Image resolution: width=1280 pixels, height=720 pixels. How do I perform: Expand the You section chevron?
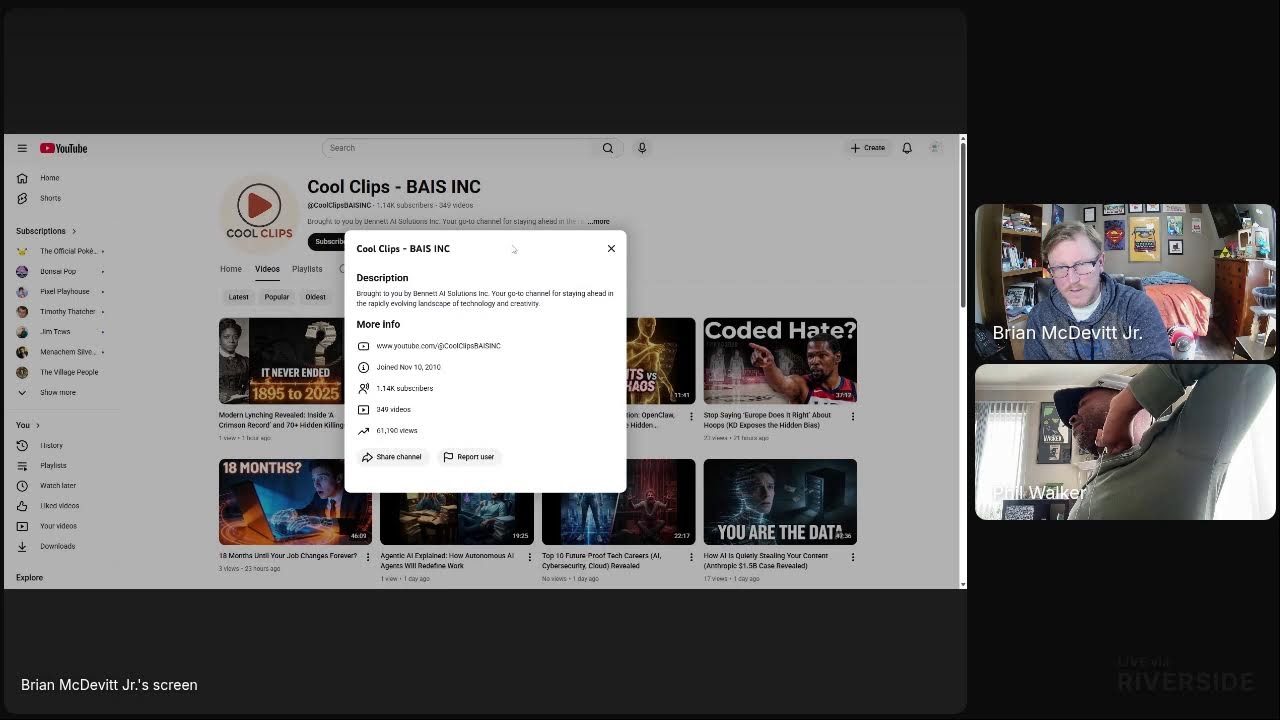point(38,425)
